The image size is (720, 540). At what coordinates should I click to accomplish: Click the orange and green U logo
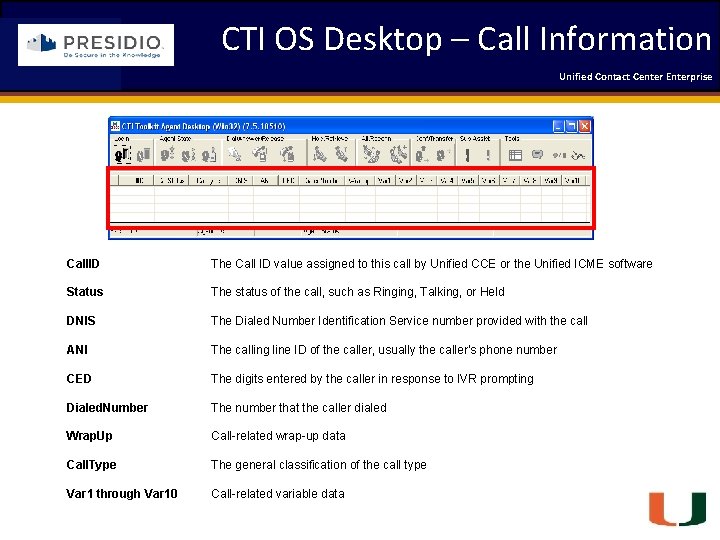point(677,508)
